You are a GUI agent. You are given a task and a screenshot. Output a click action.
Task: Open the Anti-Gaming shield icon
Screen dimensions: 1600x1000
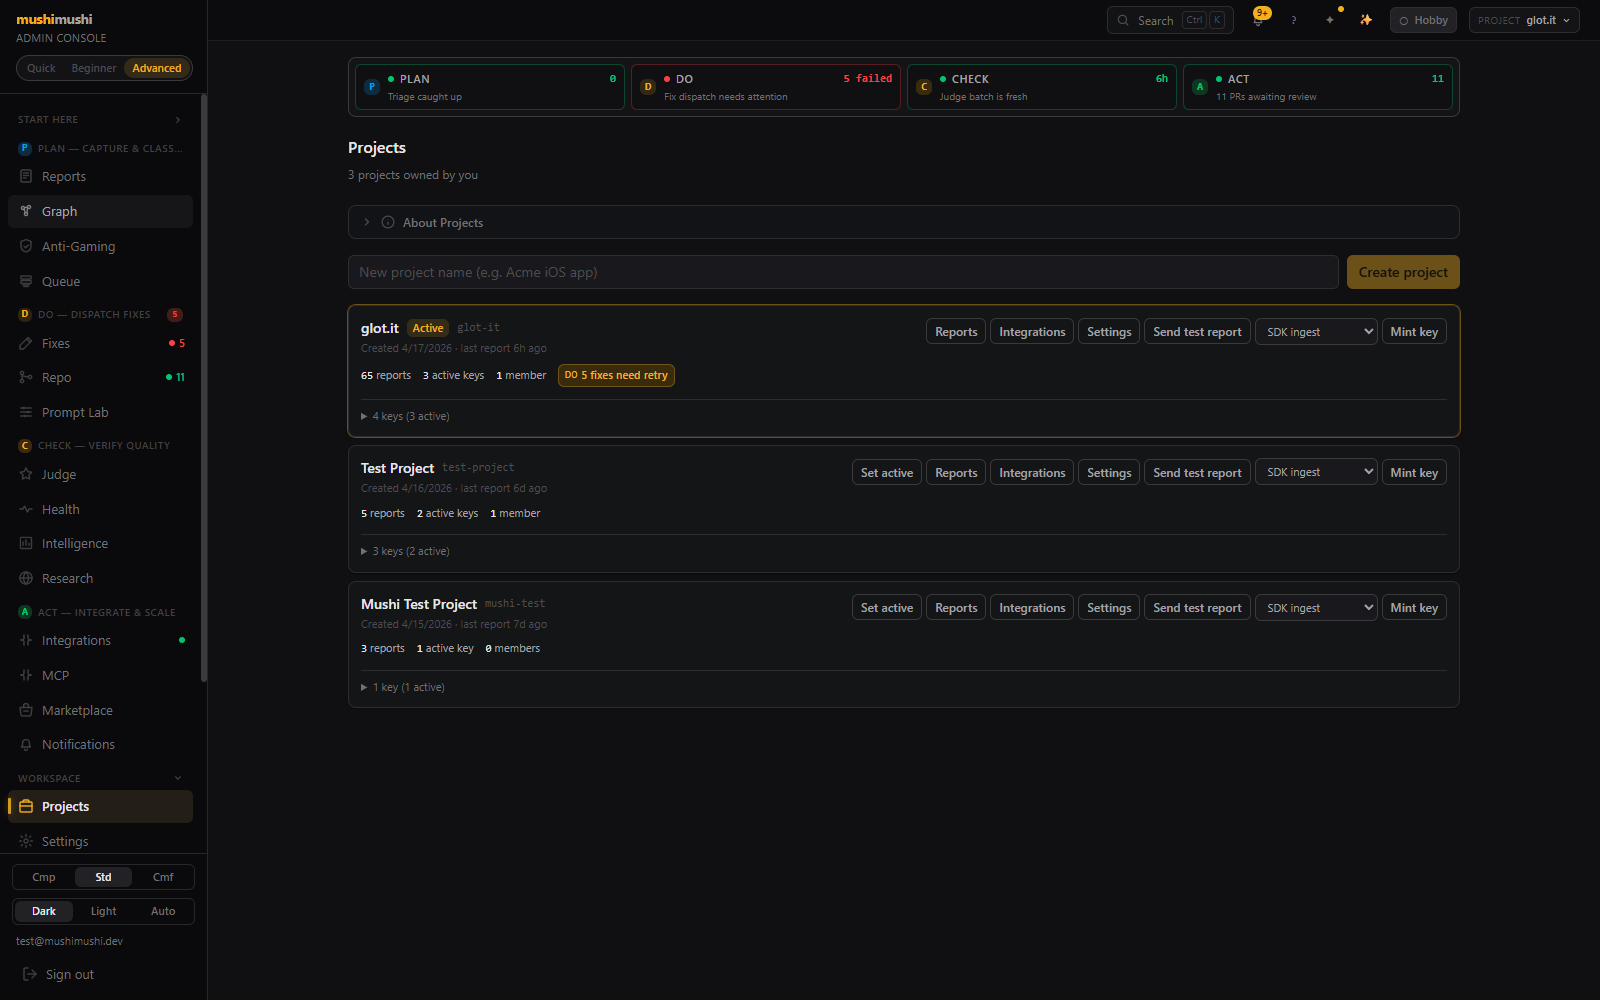point(26,246)
